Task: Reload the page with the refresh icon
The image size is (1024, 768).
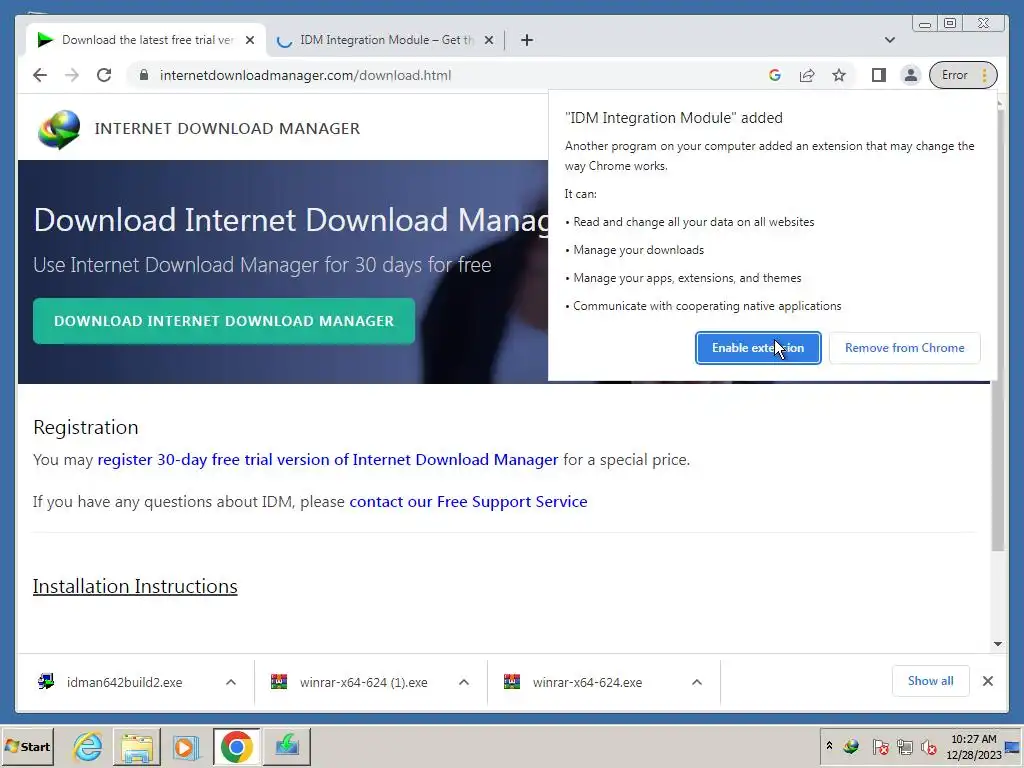Action: pos(104,75)
